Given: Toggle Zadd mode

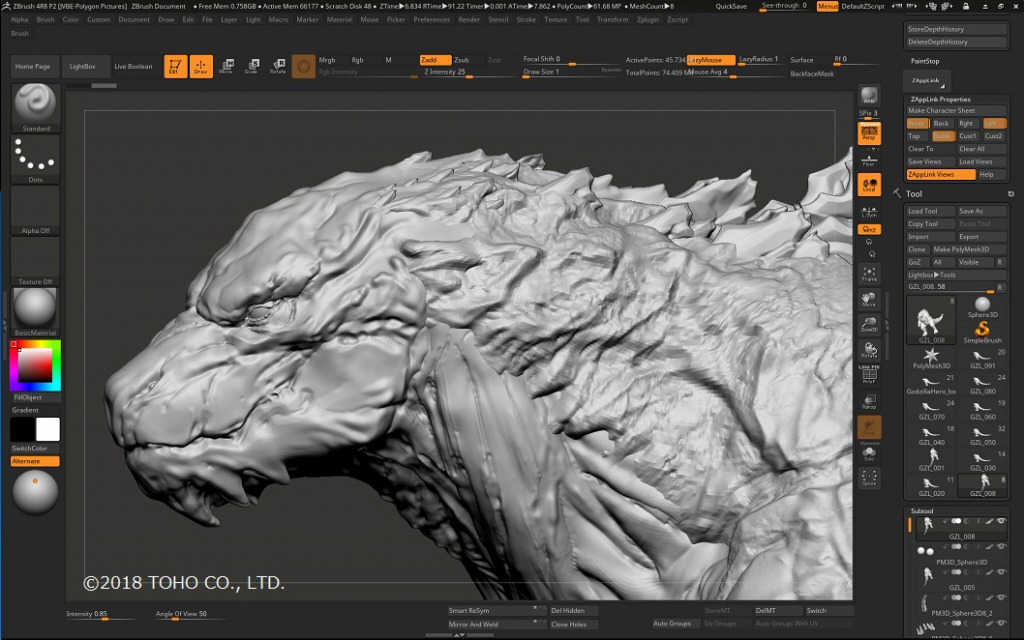Looking at the screenshot, I should [x=435, y=60].
